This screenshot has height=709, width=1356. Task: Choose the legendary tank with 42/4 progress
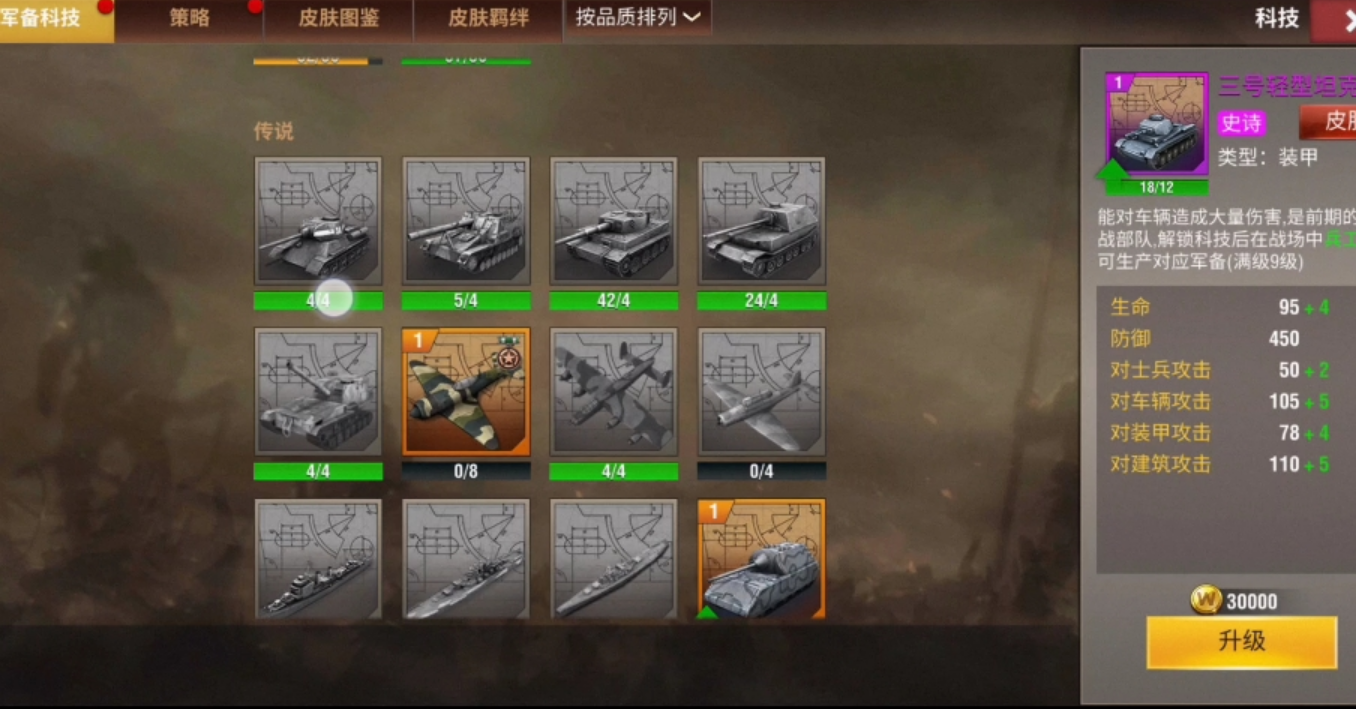614,221
